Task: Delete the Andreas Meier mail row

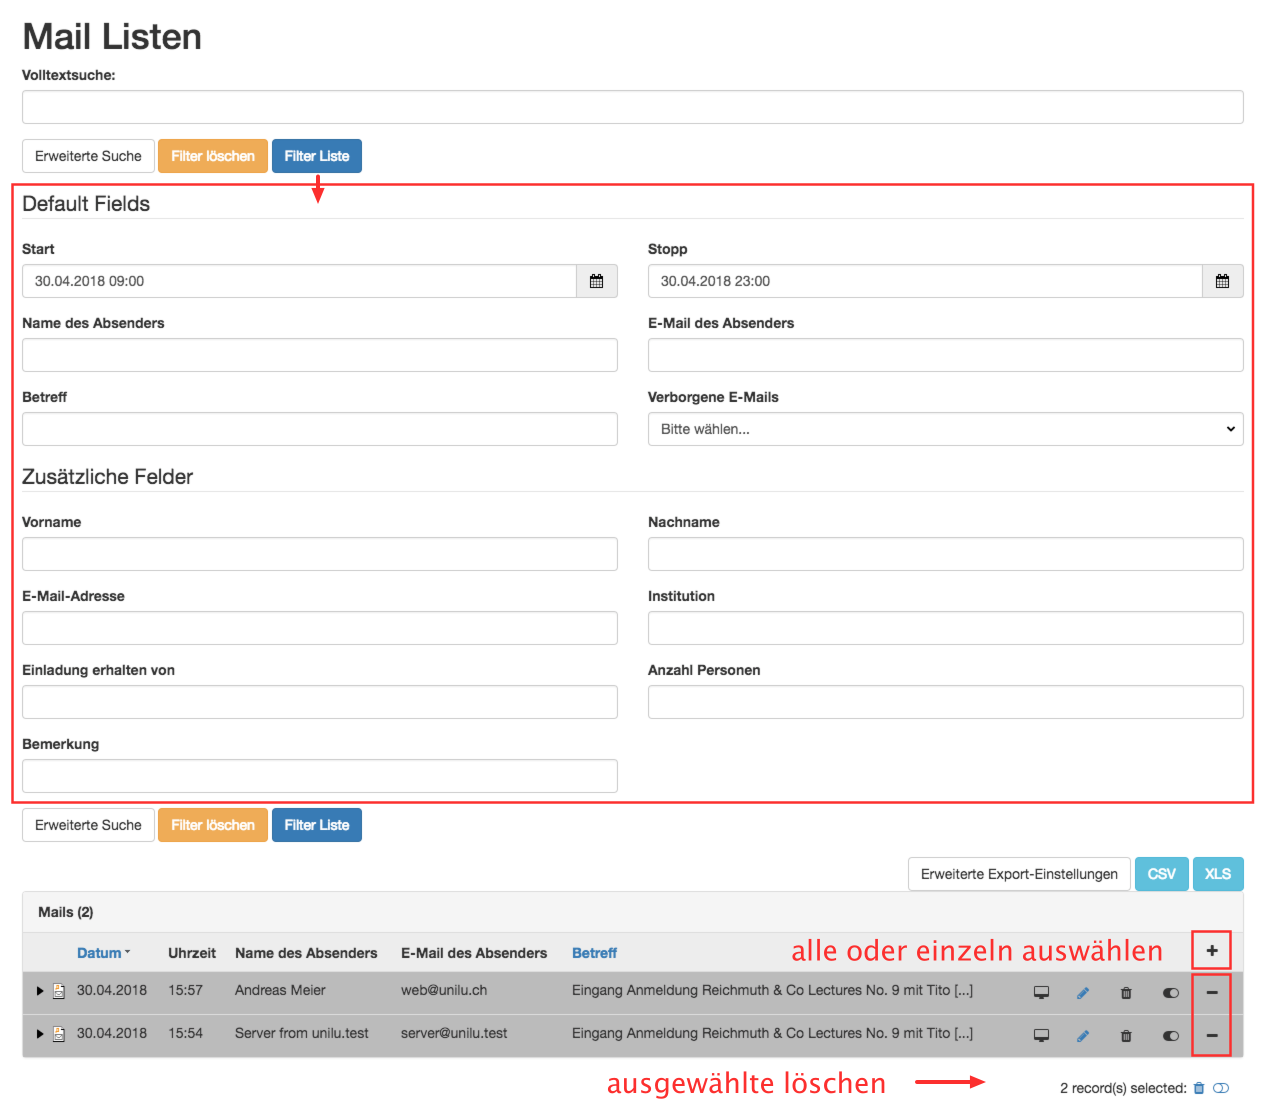Action: [x=1126, y=993]
